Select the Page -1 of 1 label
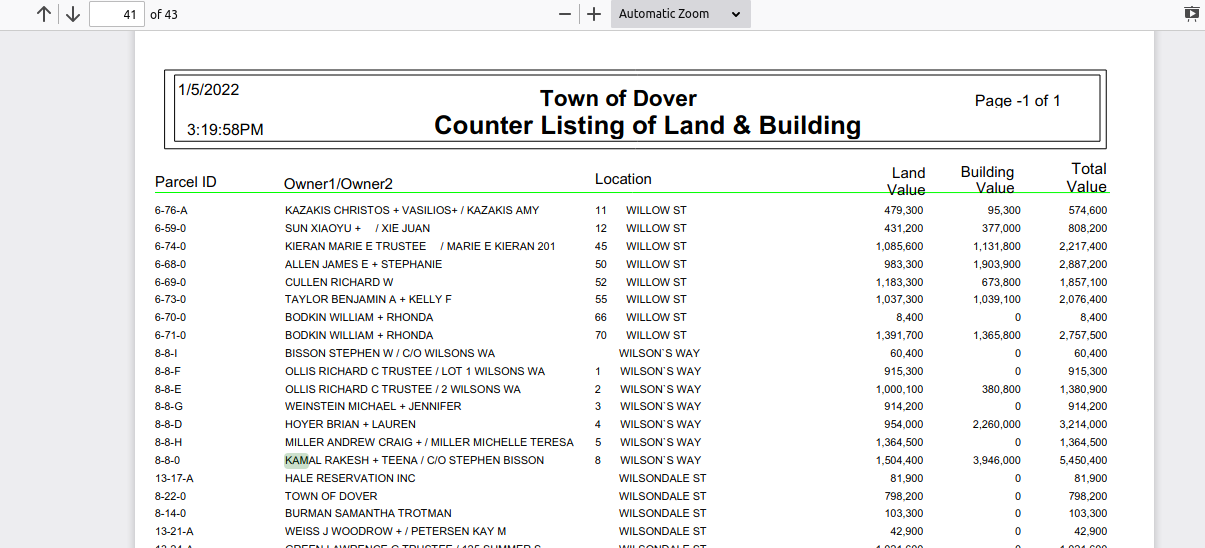The width and height of the screenshot is (1205, 548). tap(1018, 101)
